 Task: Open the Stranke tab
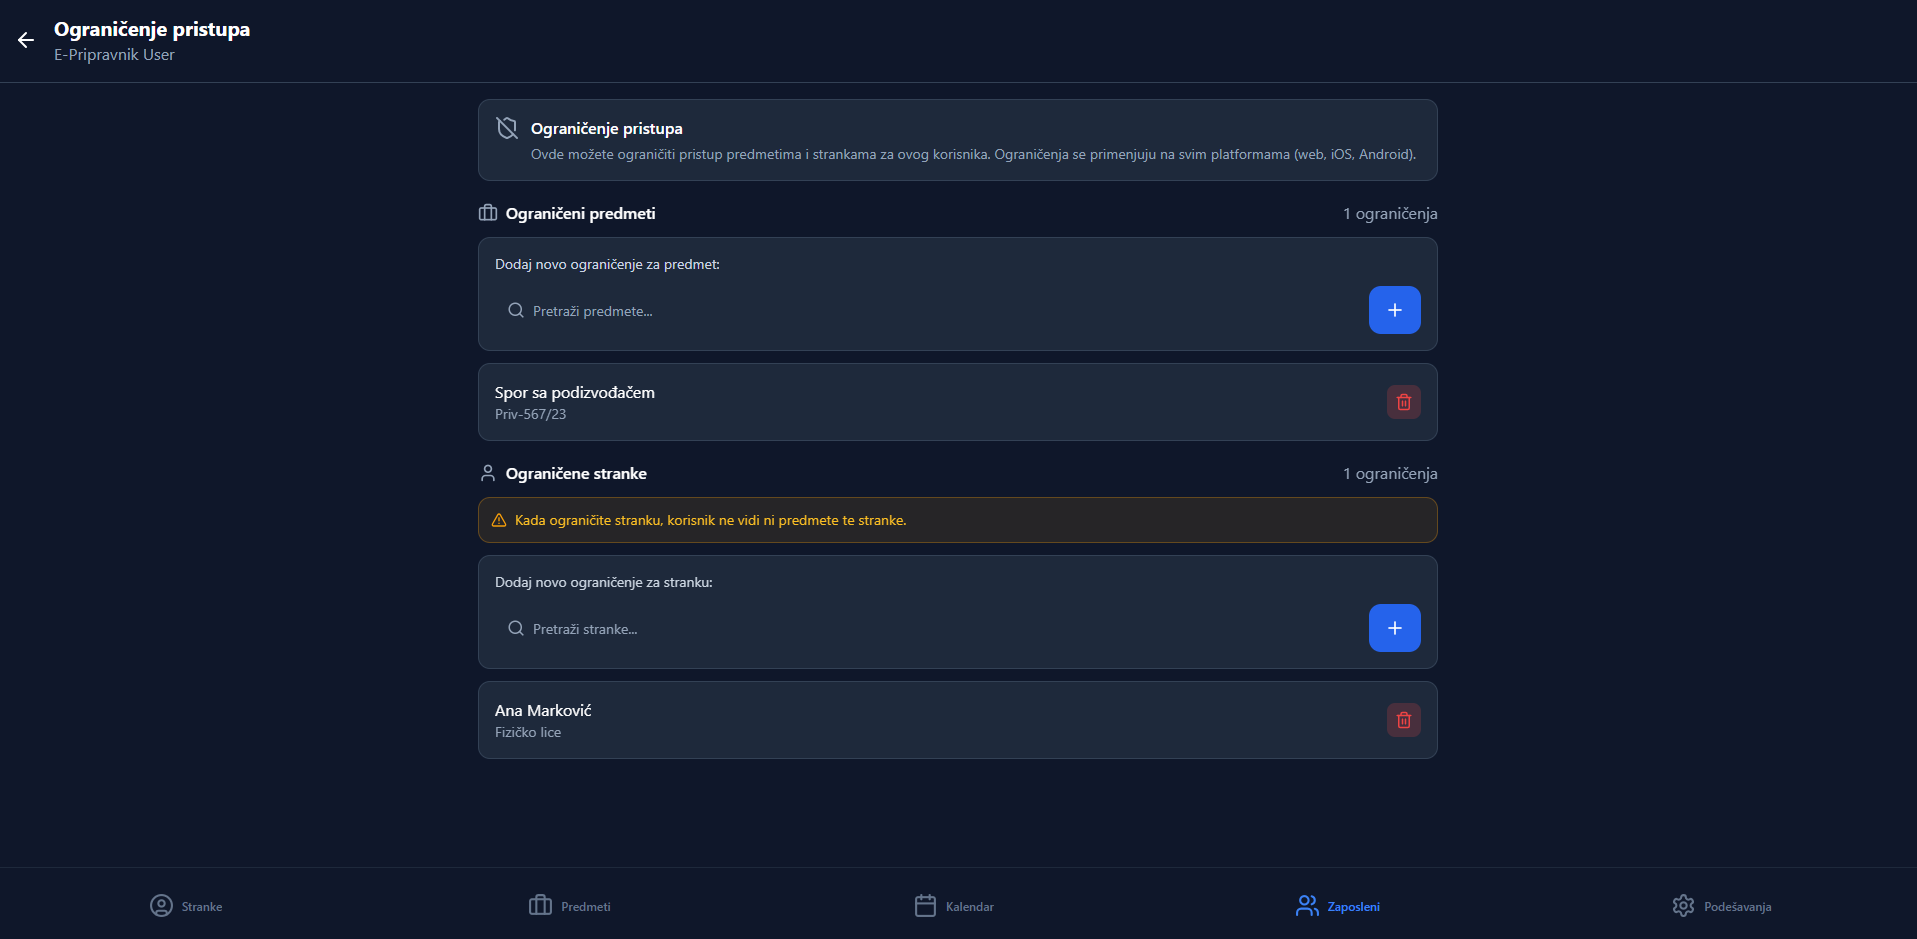point(187,906)
